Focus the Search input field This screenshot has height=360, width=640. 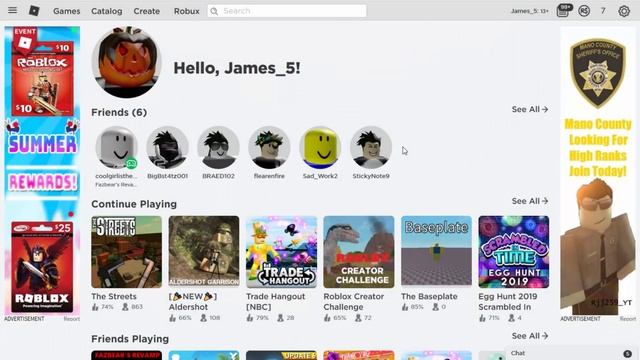coord(287,11)
